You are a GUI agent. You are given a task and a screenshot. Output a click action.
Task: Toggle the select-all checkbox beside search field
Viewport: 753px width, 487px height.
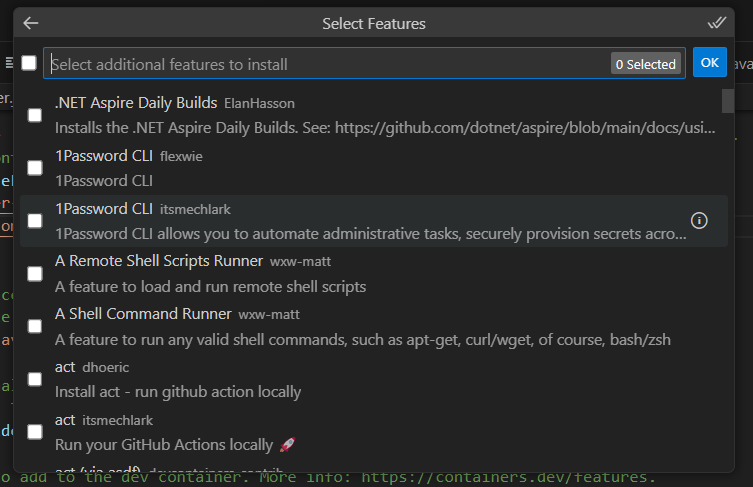pos(29,63)
